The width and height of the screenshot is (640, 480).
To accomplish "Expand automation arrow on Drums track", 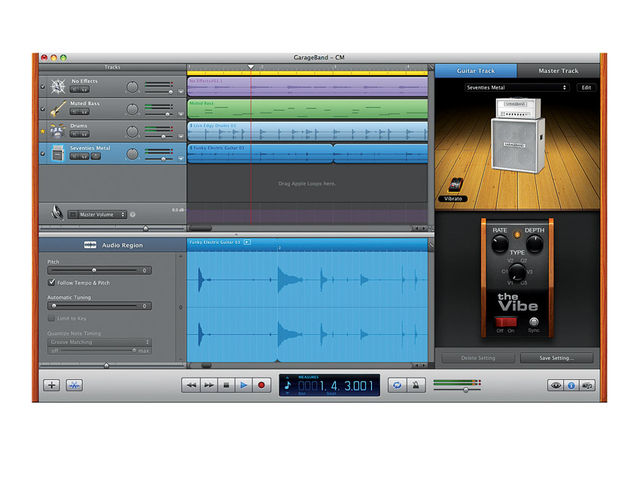I will click(x=181, y=136).
